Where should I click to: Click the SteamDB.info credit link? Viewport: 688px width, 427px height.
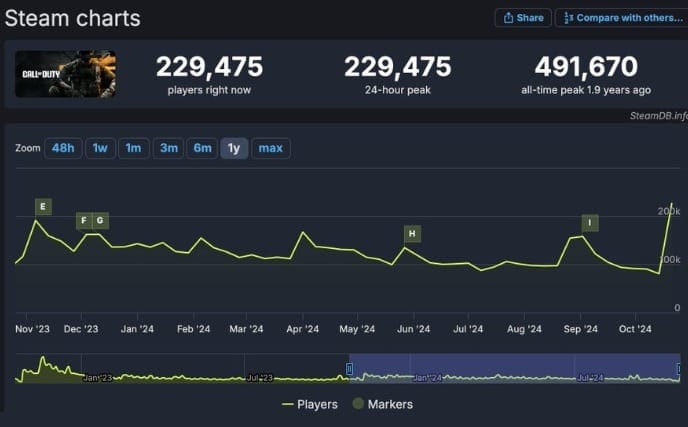tap(655, 115)
